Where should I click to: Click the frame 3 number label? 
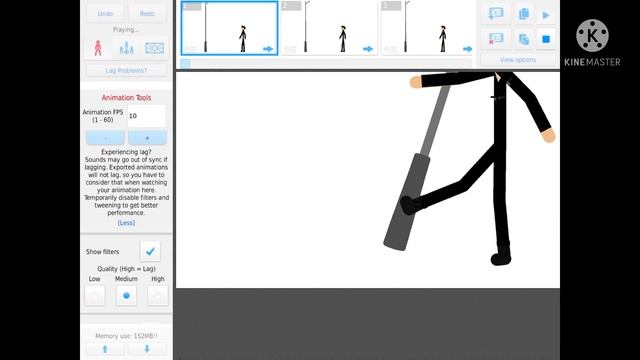pyautogui.click(x=391, y=6)
